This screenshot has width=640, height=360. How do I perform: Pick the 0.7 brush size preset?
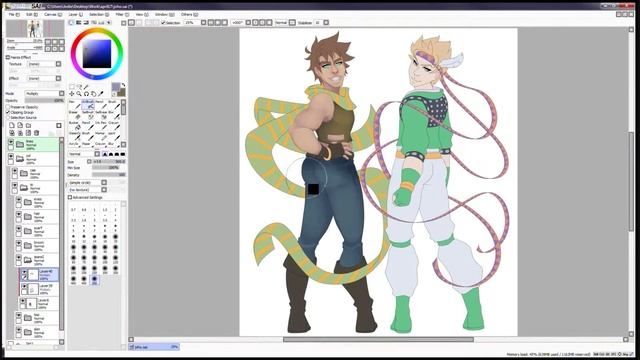point(73,207)
